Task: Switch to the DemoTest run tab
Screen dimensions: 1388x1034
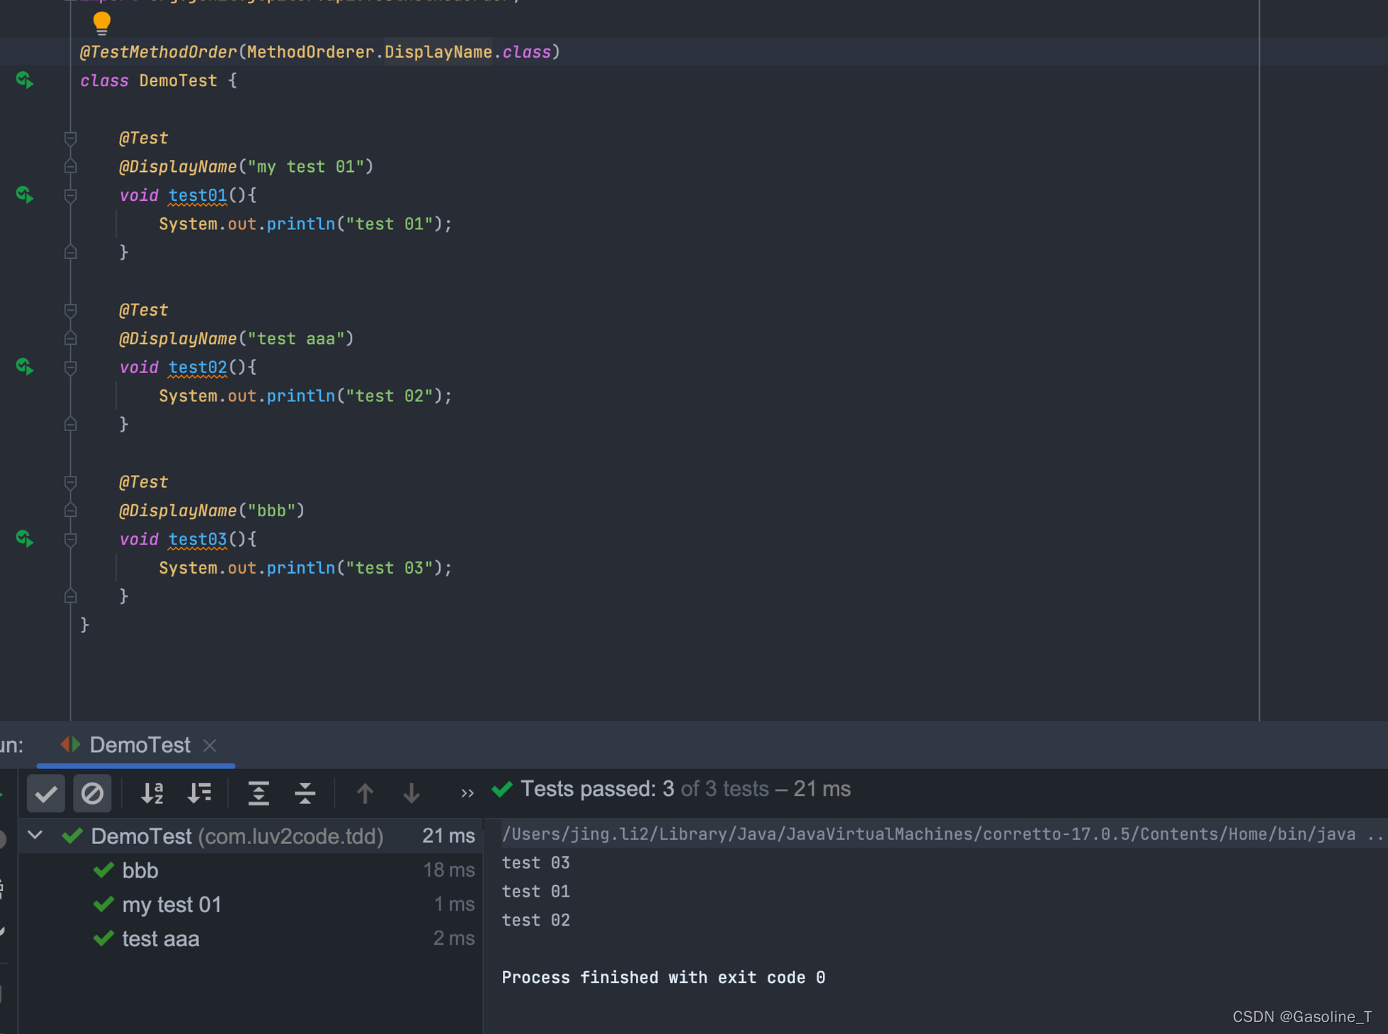Action: [x=139, y=744]
